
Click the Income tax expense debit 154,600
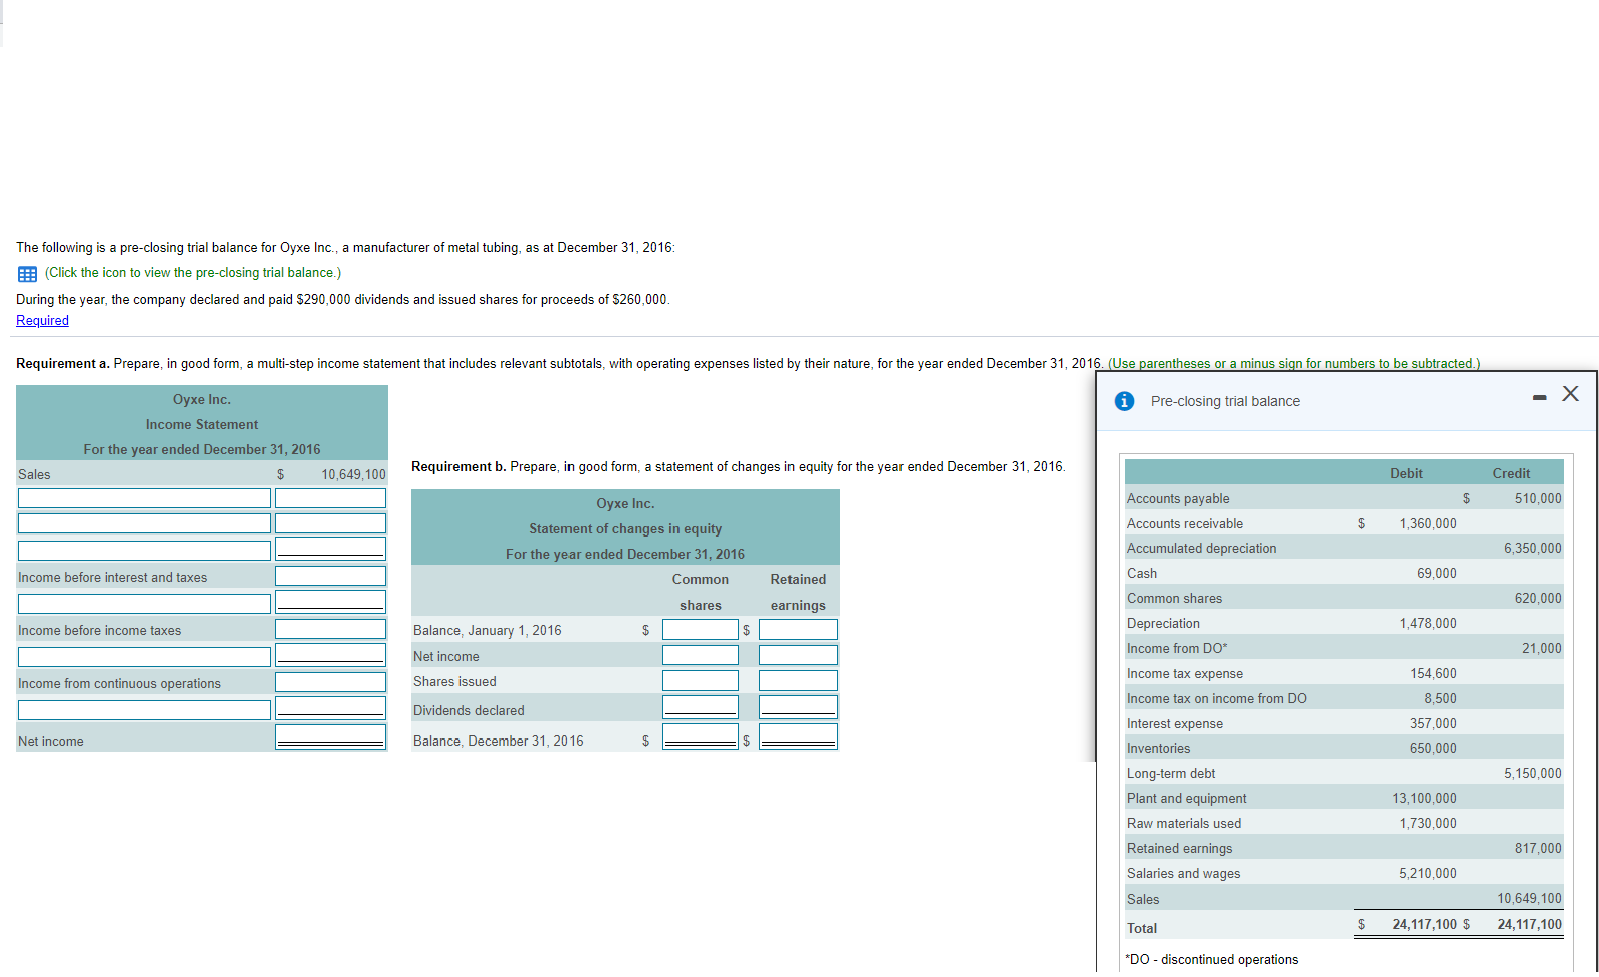click(x=1433, y=674)
